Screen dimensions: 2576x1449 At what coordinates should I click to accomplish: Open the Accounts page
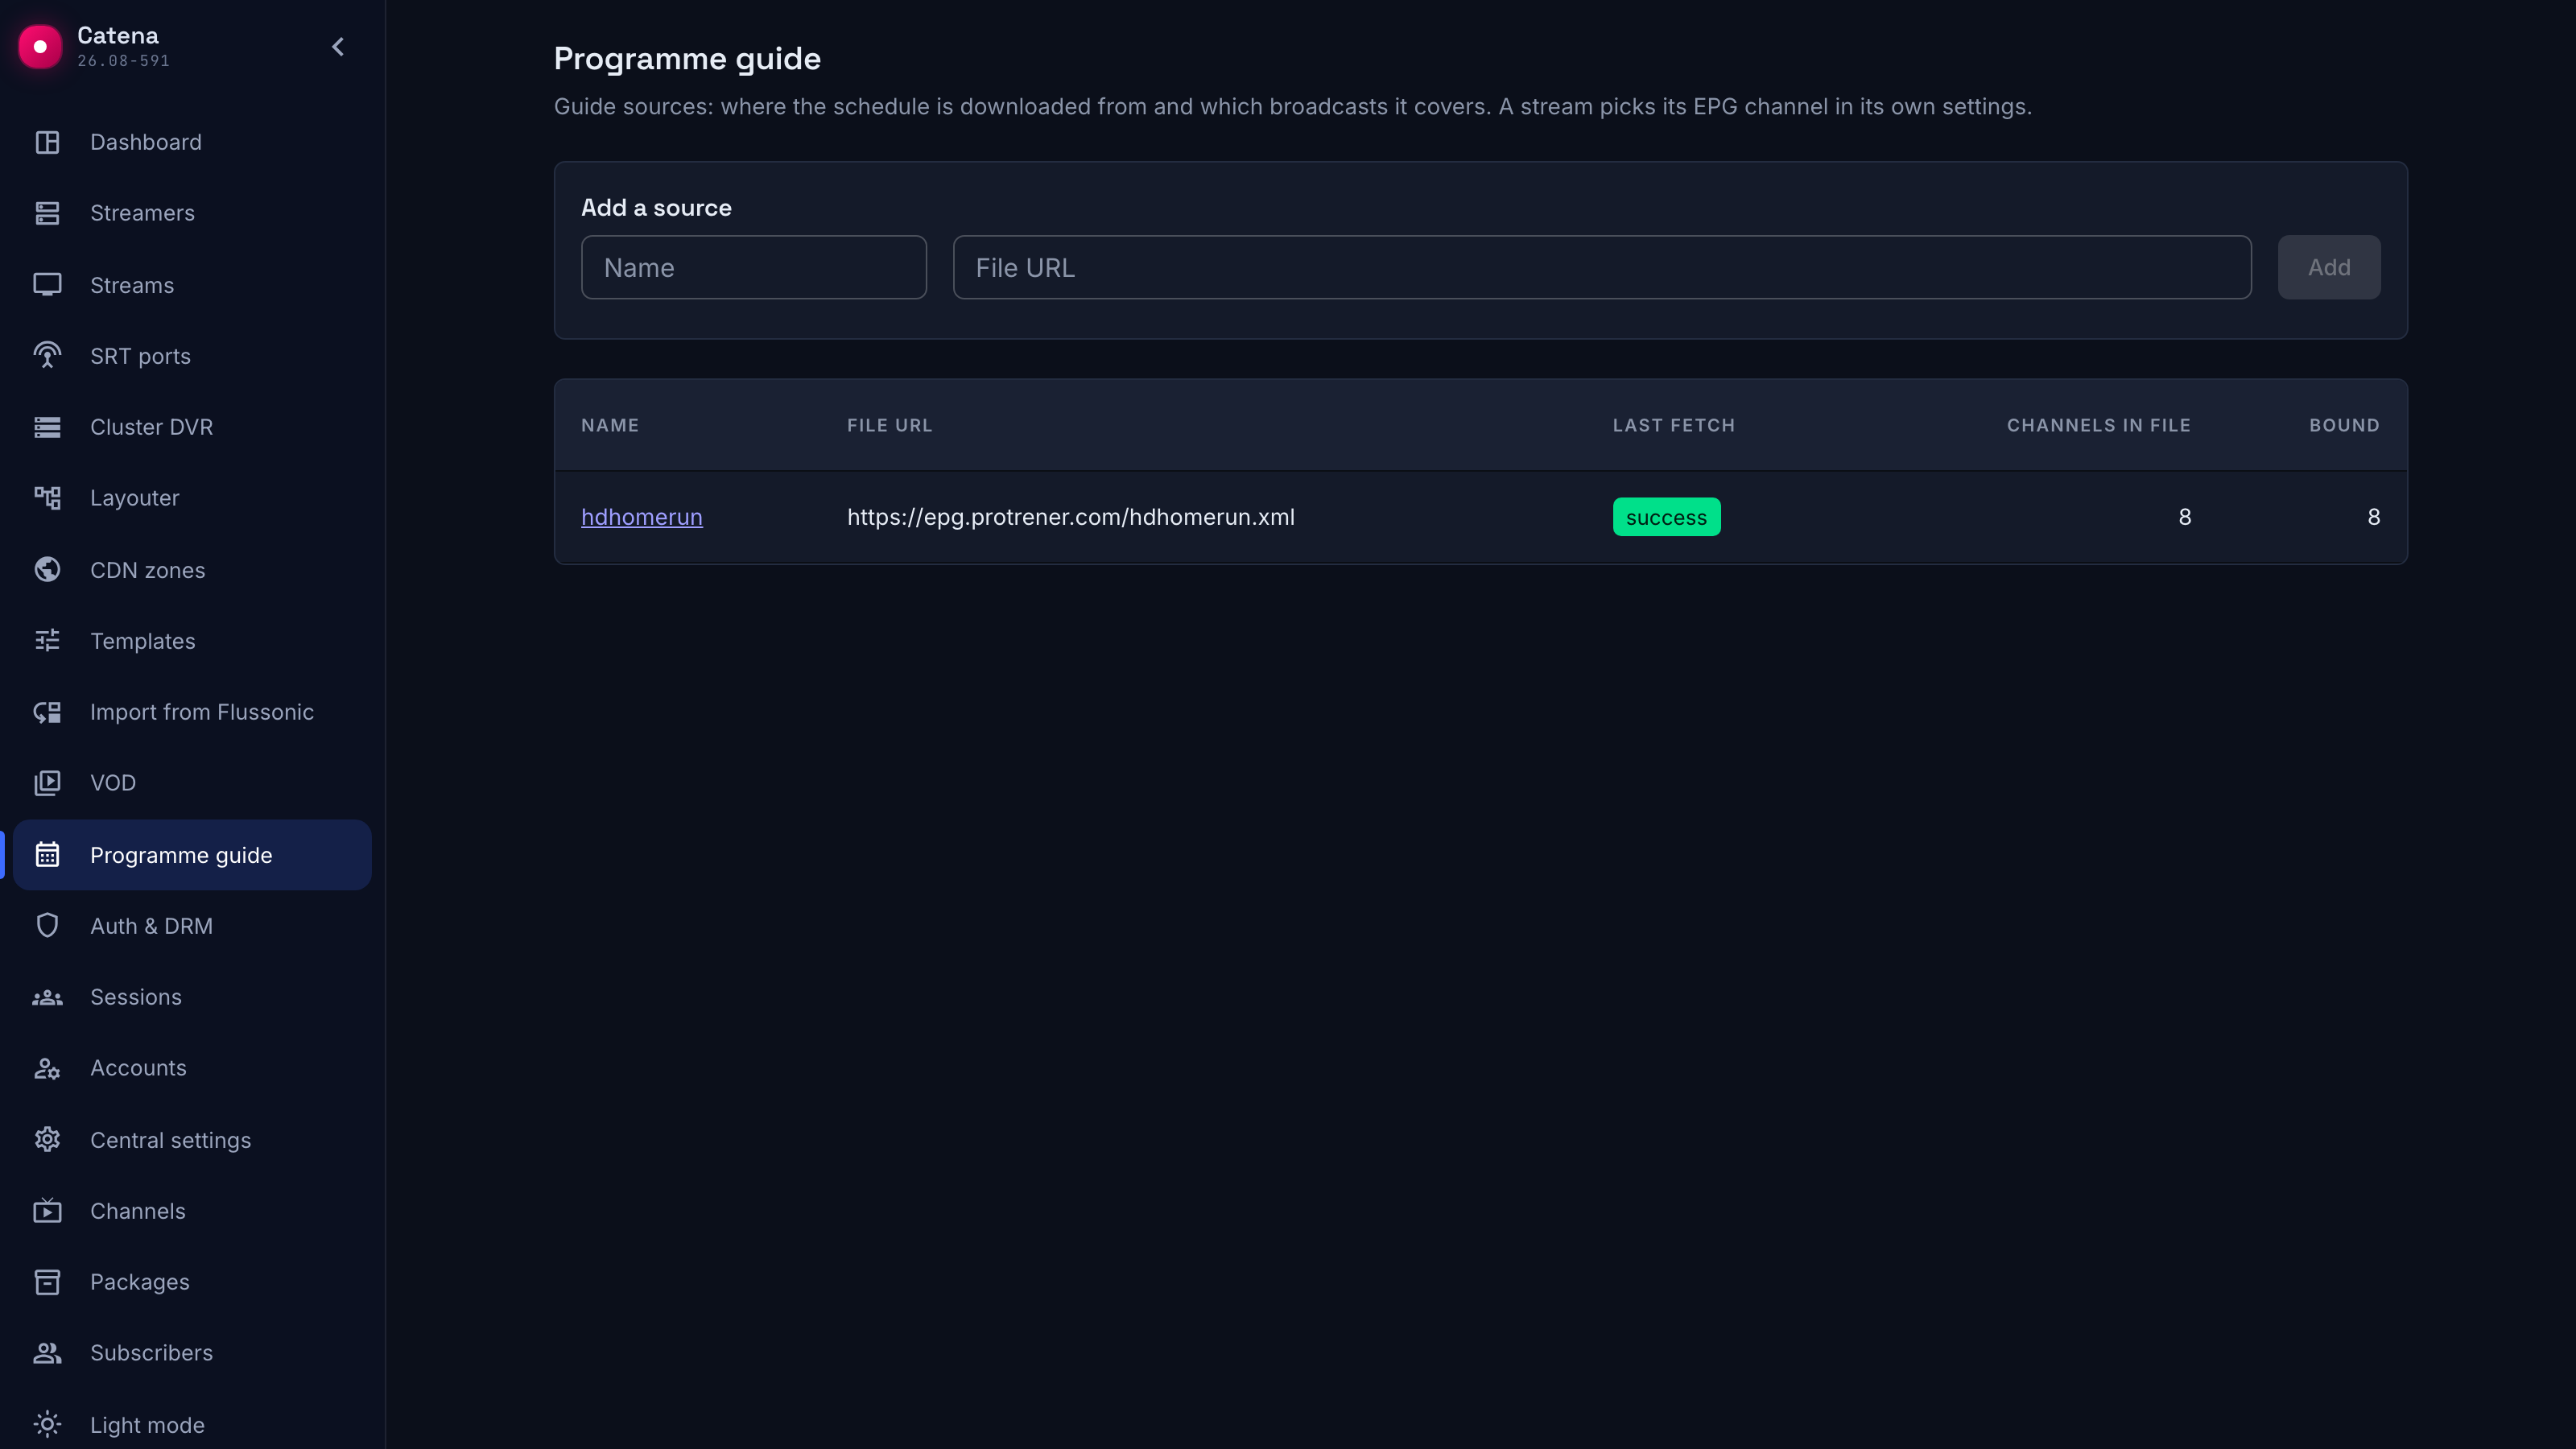tap(192, 1068)
